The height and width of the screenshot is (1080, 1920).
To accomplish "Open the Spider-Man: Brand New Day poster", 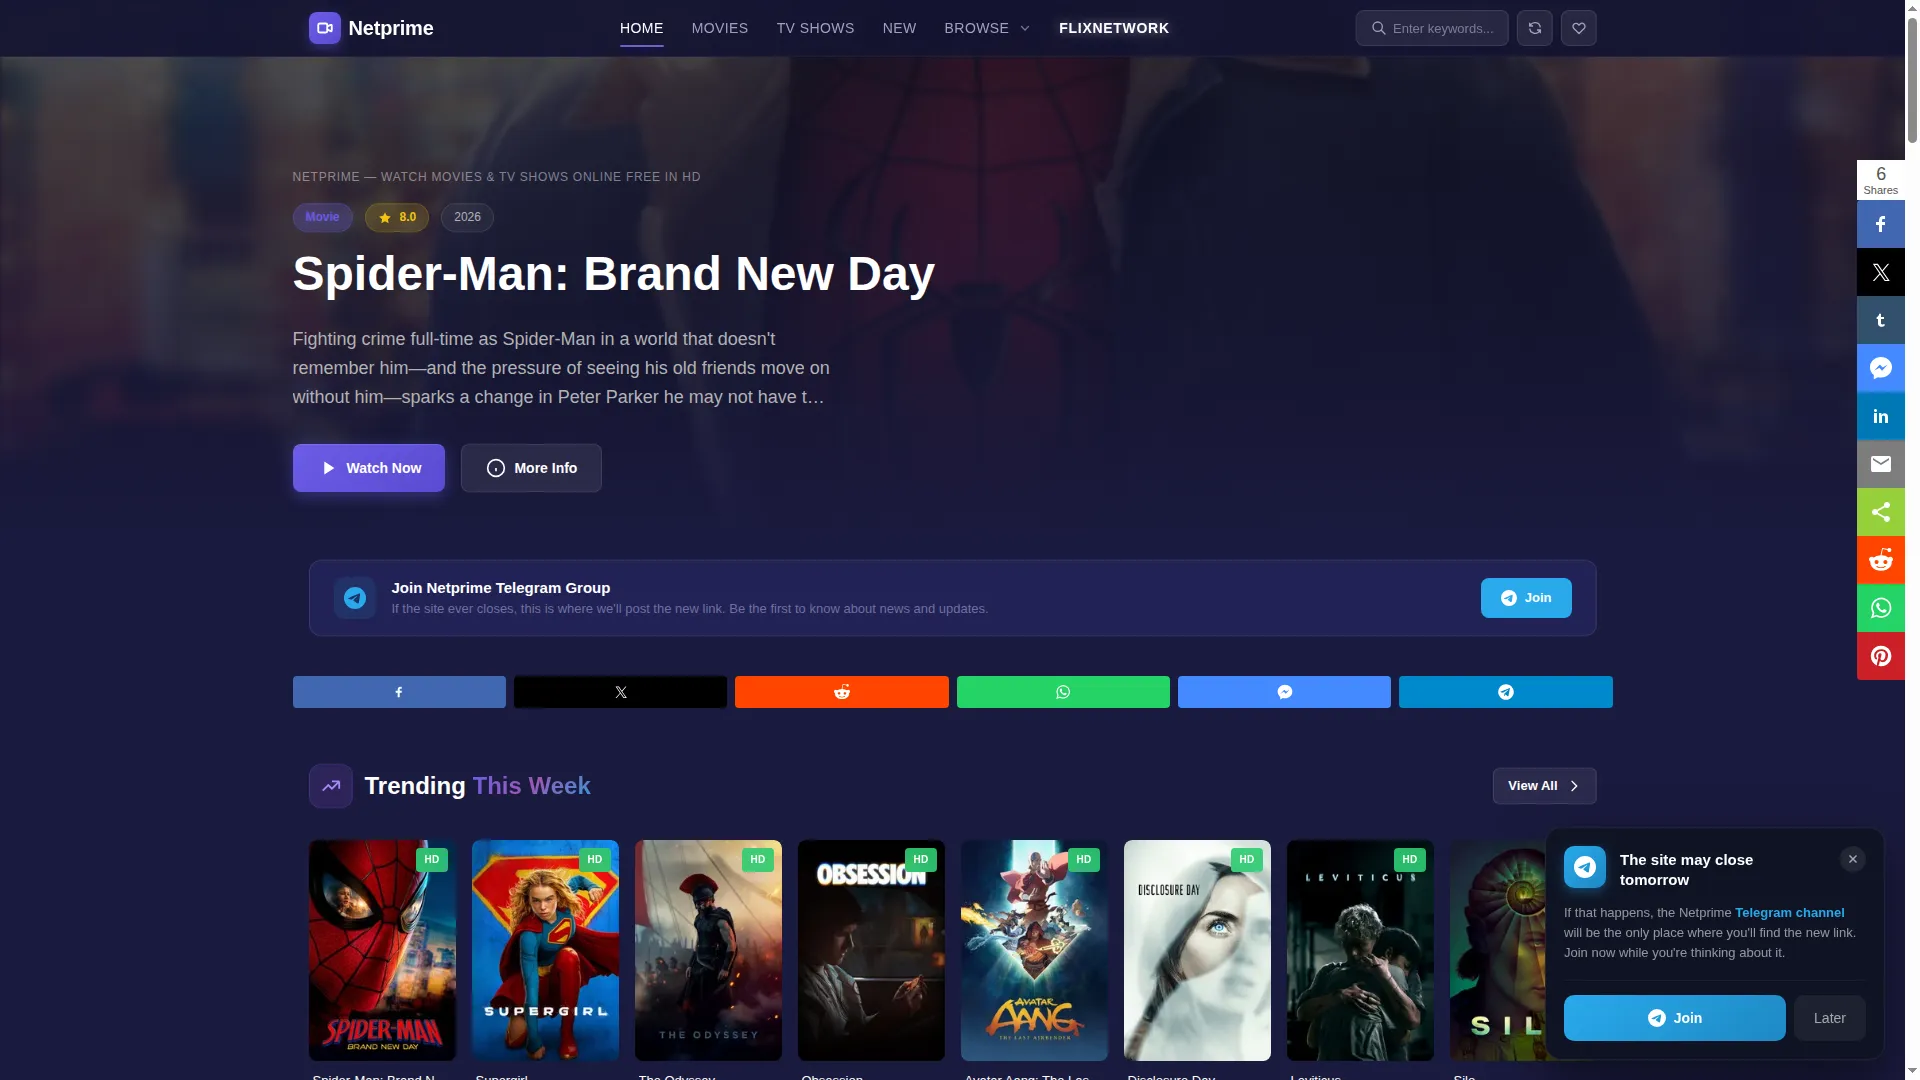I will (382, 950).
